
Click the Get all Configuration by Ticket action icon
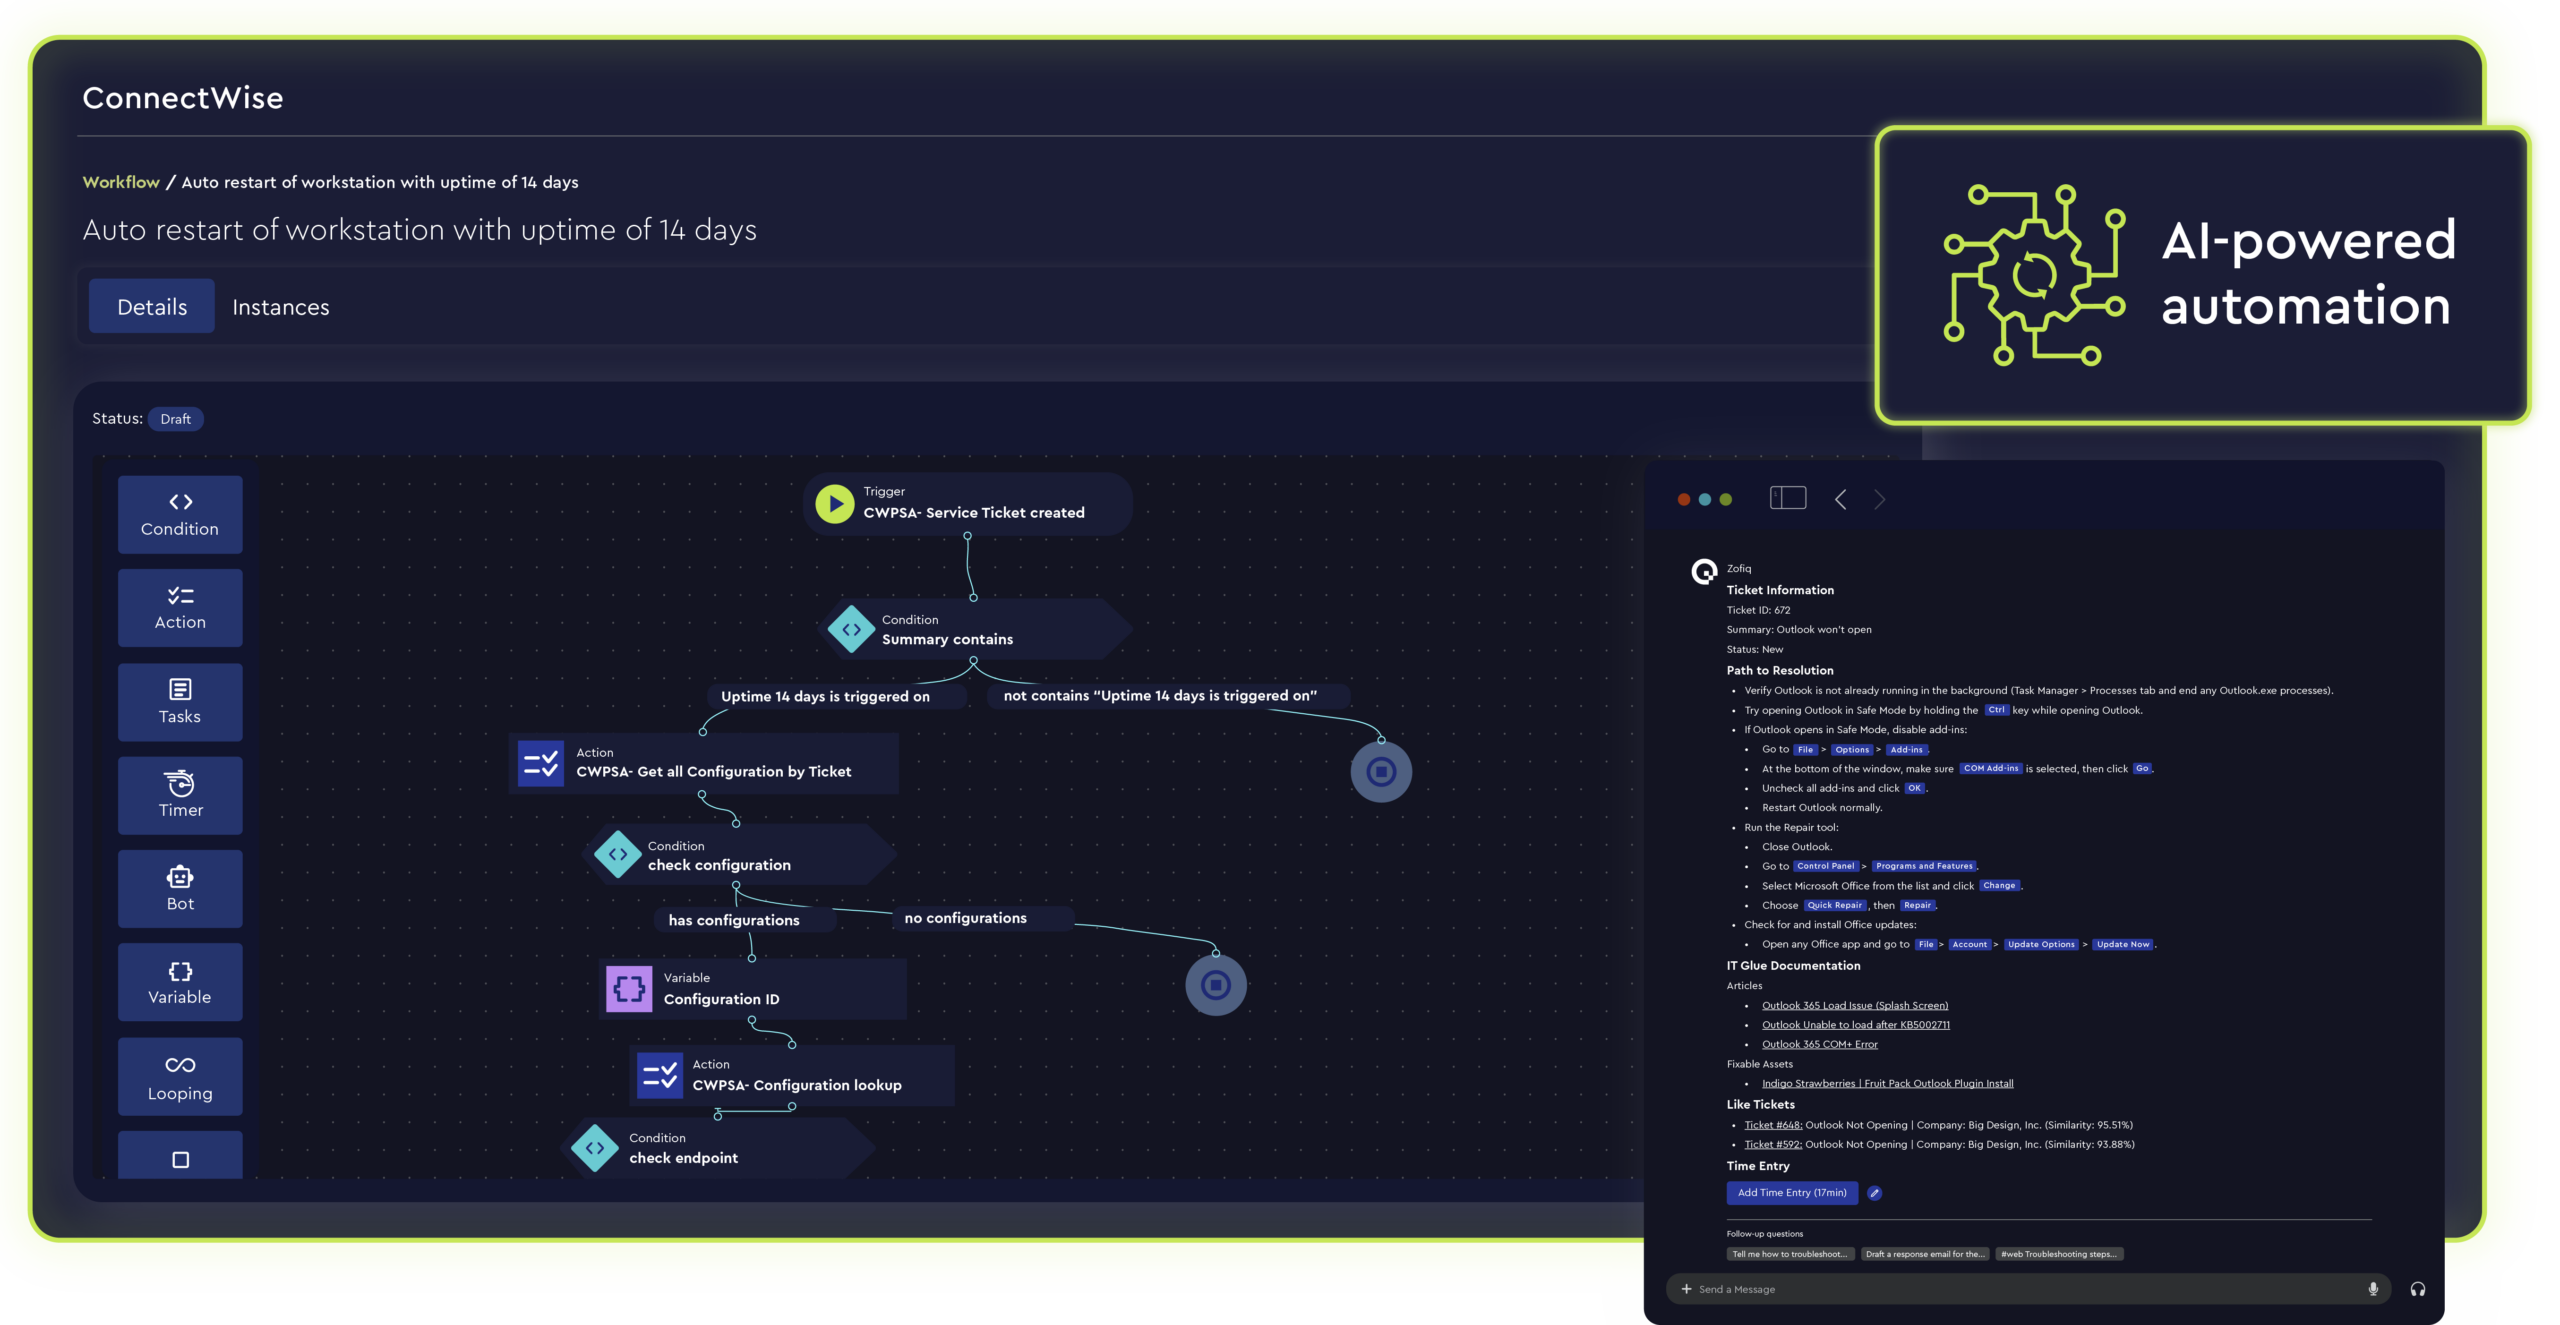tap(541, 763)
